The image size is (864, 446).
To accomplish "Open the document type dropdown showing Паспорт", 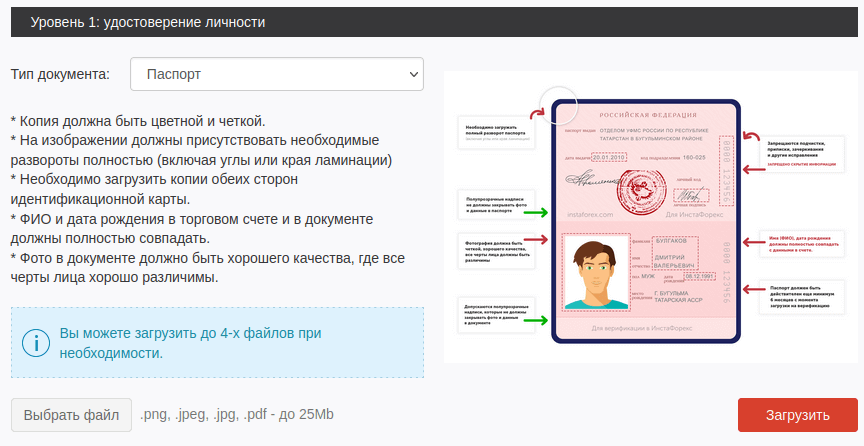I will click(277, 74).
